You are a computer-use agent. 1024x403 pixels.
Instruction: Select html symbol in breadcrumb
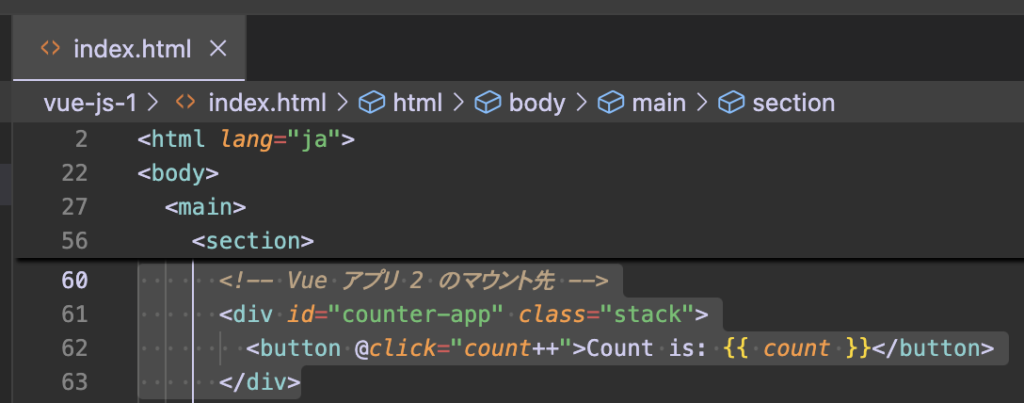417,103
